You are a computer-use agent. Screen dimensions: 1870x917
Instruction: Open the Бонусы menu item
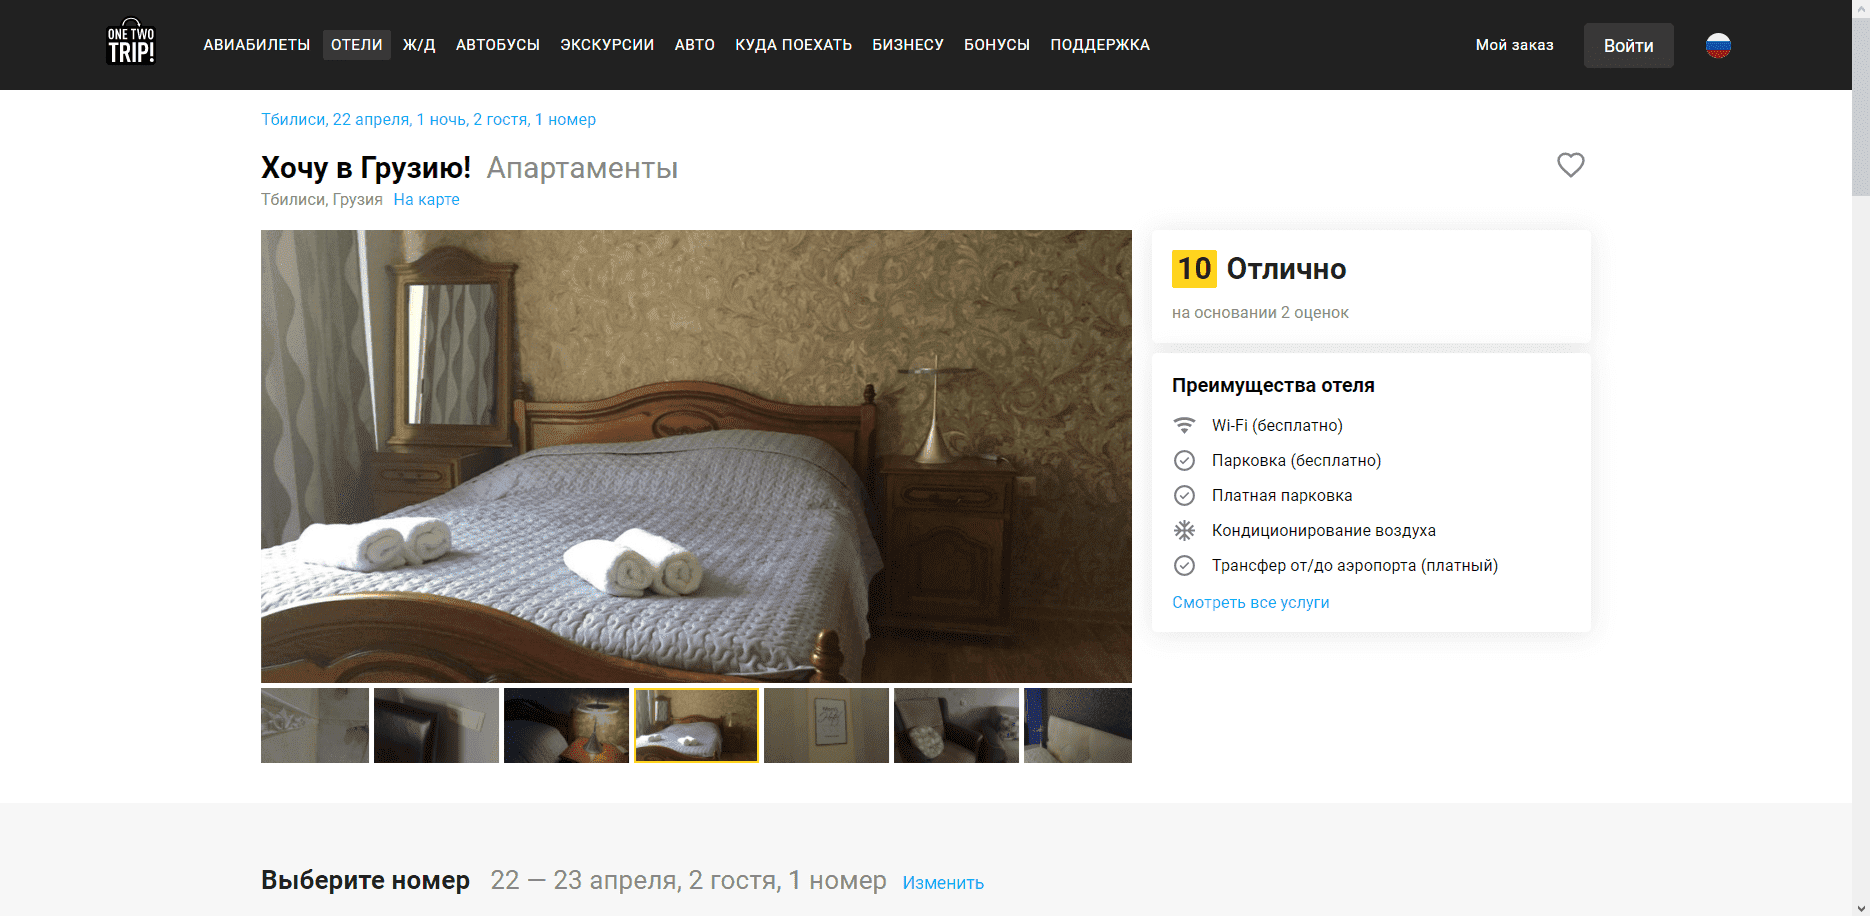(997, 45)
